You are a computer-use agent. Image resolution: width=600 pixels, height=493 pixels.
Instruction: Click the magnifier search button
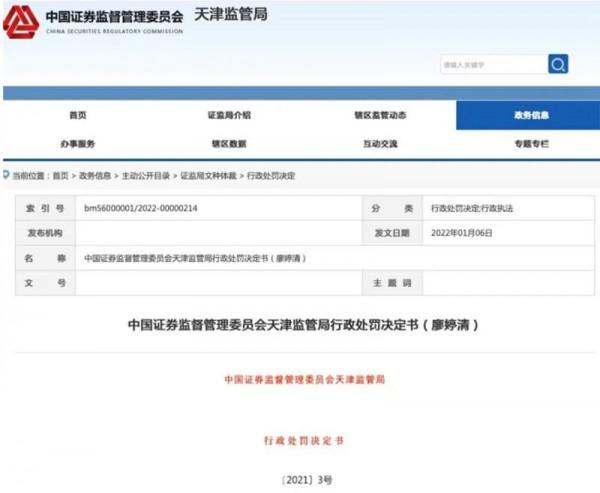(x=558, y=64)
